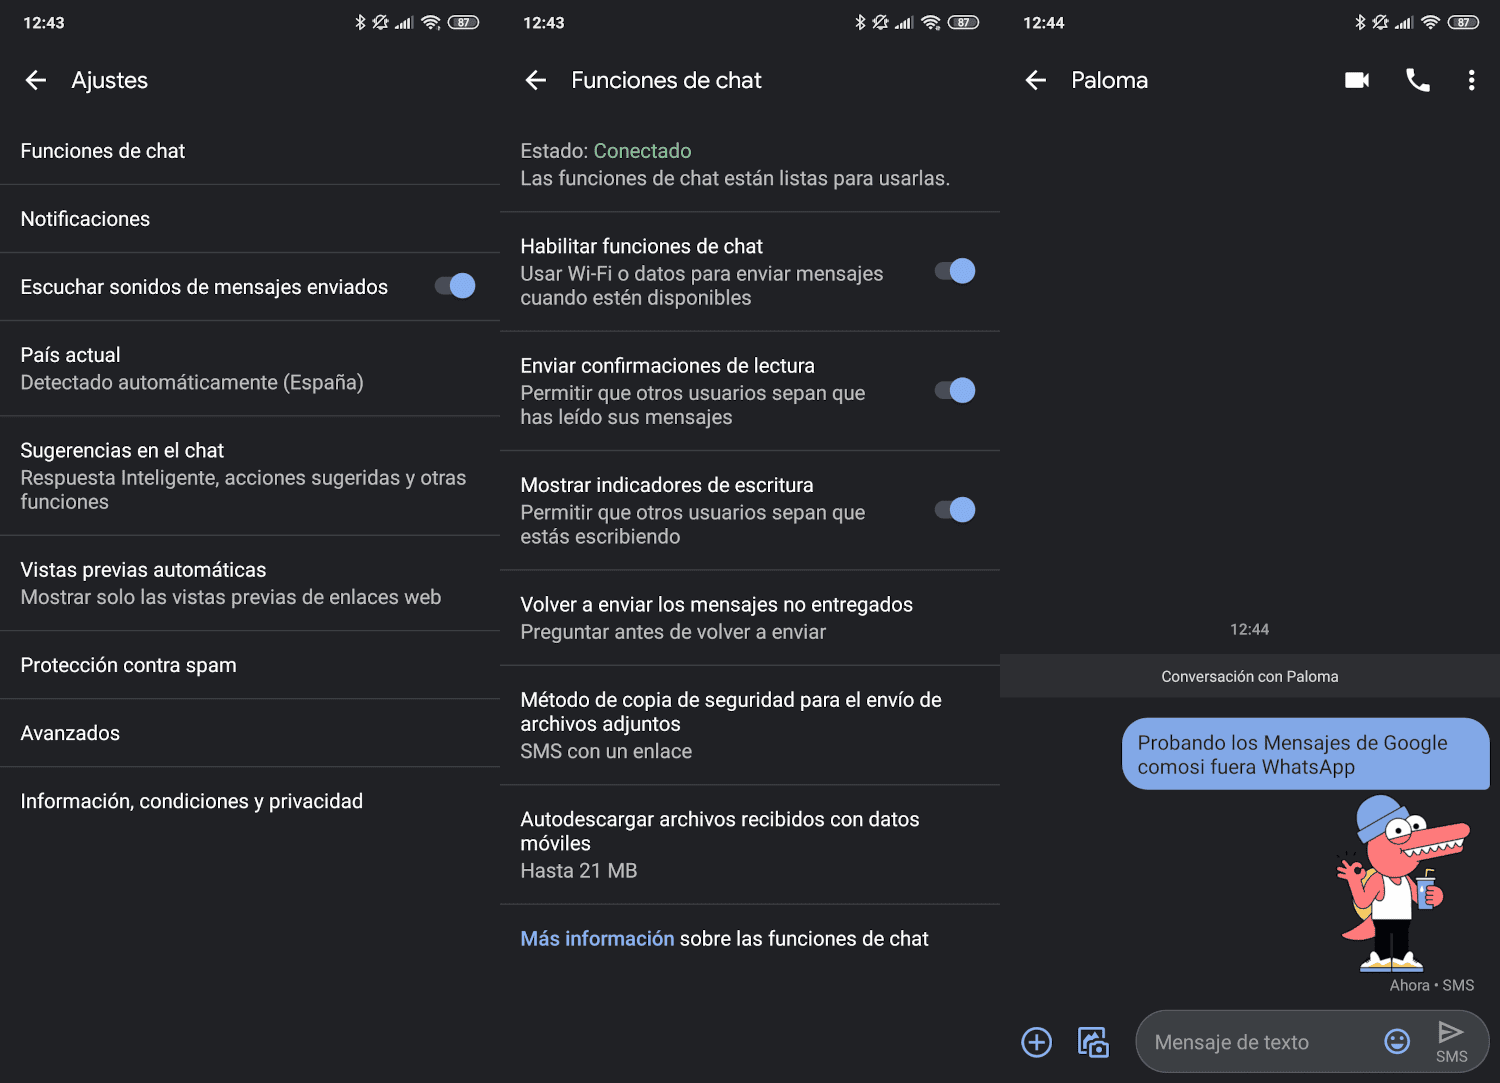Turn off Enviar confirmaciones de lectura
Viewport: 1500px width, 1083px height.
click(x=955, y=390)
